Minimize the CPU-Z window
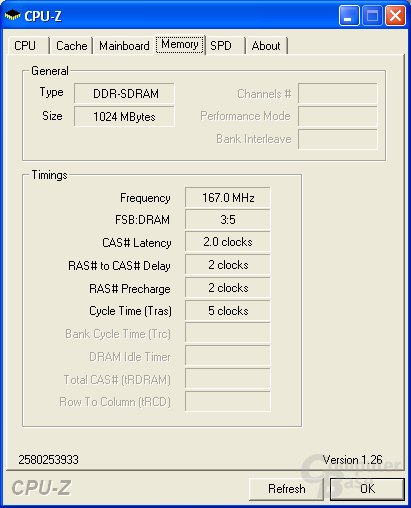Screen dimensions: 411x508 pos(349,16)
